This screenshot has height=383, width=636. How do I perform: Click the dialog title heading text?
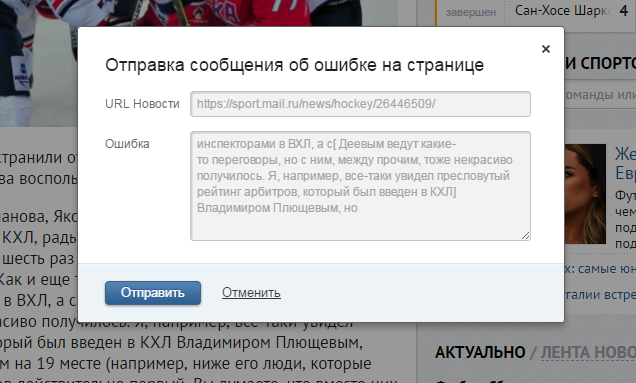pyautogui.click(x=294, y=65)
